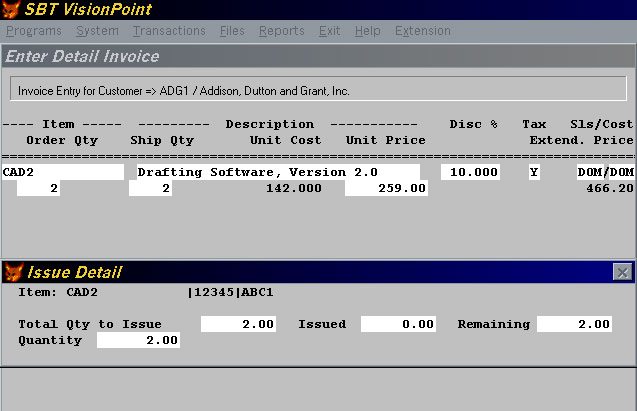Select the Order Qty field
This screenshot has width=637, height=411.
(38, 188)
